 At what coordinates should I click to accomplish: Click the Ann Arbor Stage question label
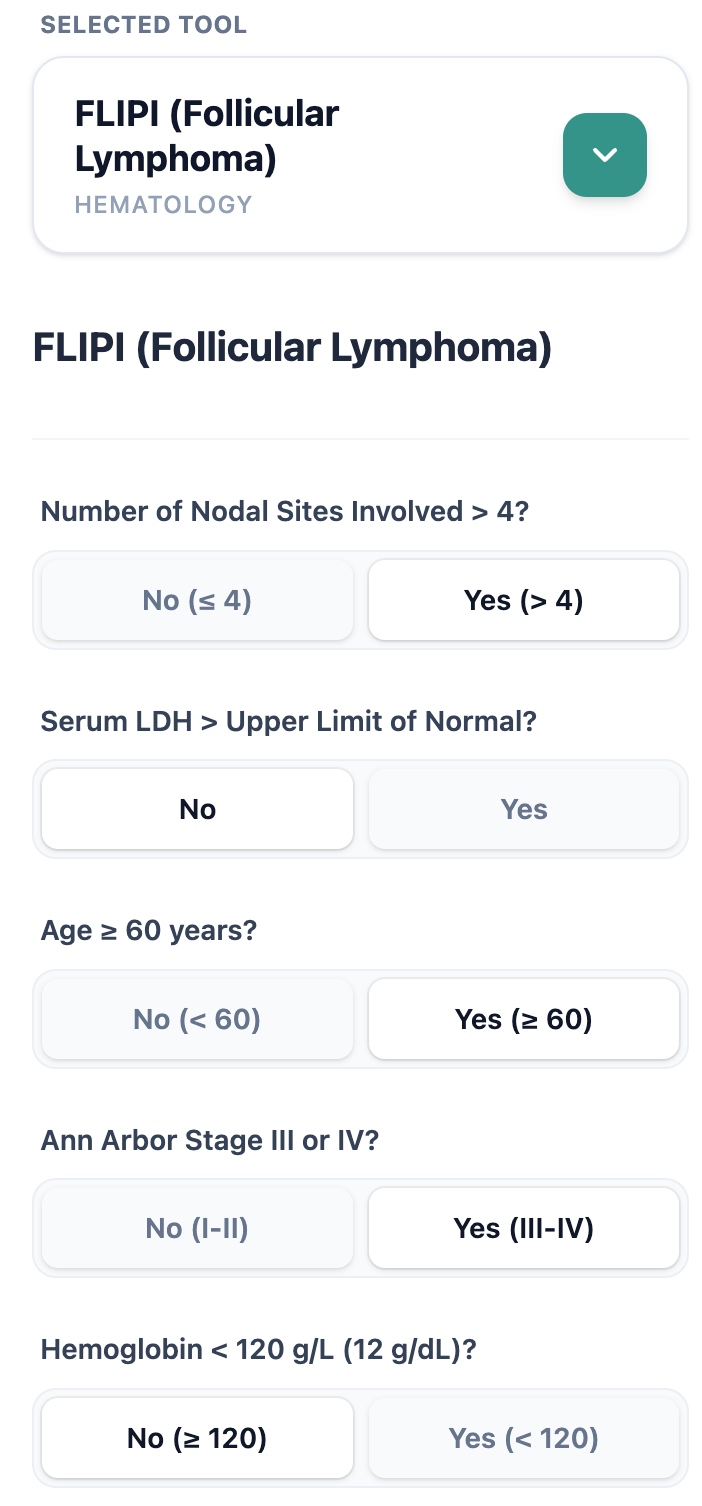[210, 1140]
